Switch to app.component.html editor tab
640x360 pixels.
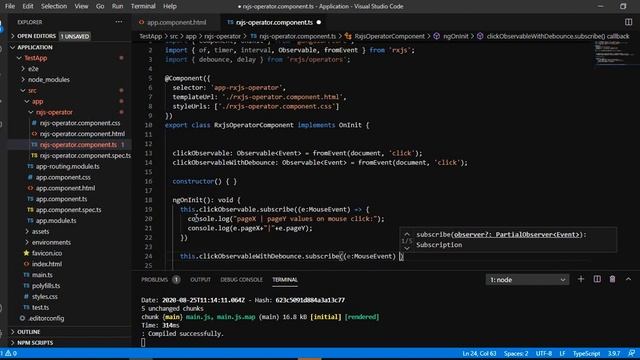pos(176,22)
